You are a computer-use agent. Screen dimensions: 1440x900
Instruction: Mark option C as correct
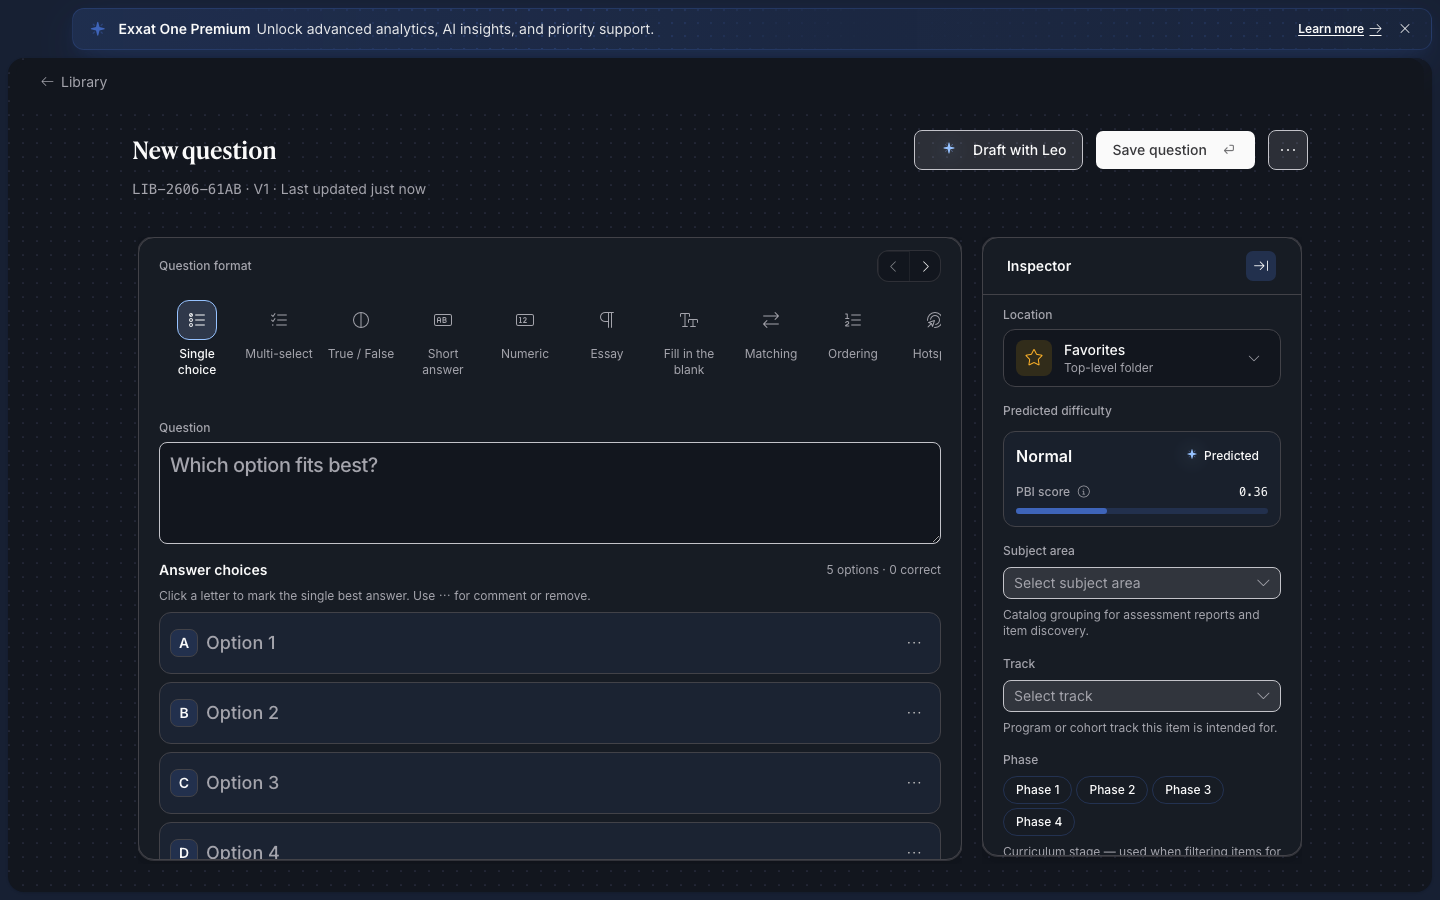pos(184,783)
